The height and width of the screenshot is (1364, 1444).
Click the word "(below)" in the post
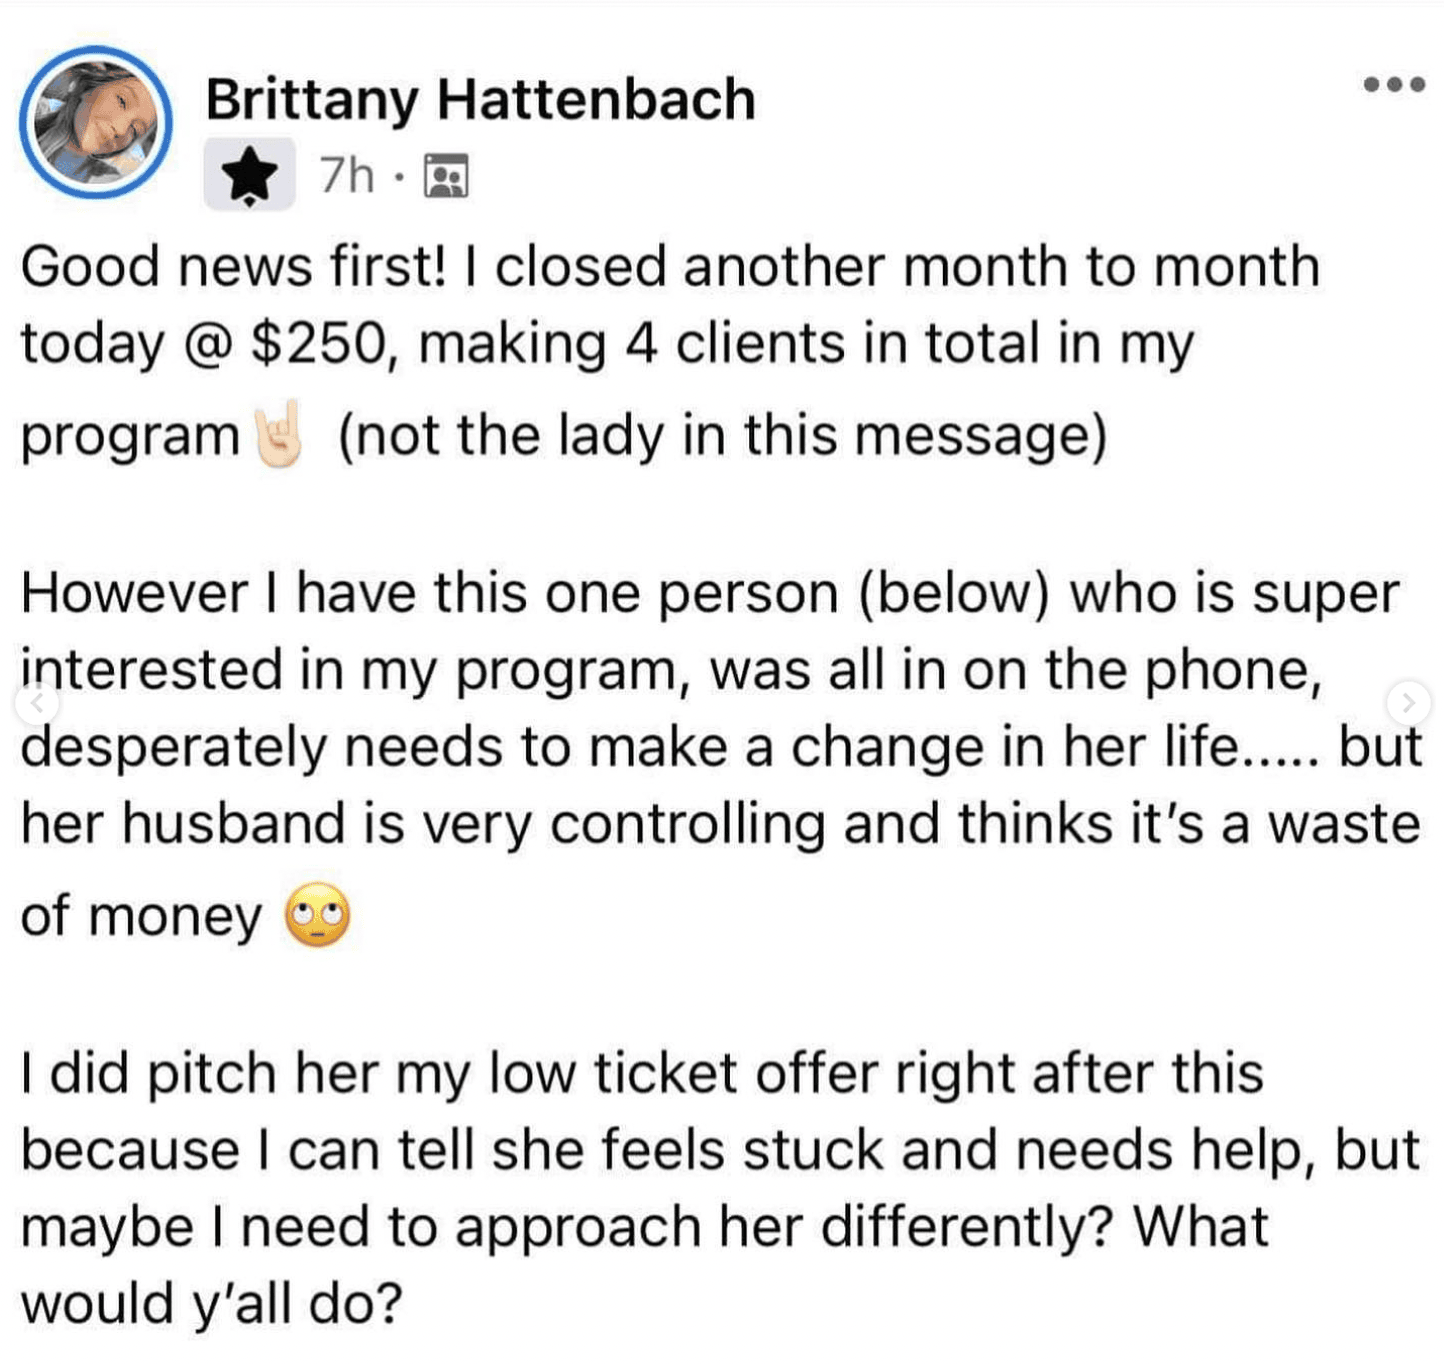click(953, 594)
